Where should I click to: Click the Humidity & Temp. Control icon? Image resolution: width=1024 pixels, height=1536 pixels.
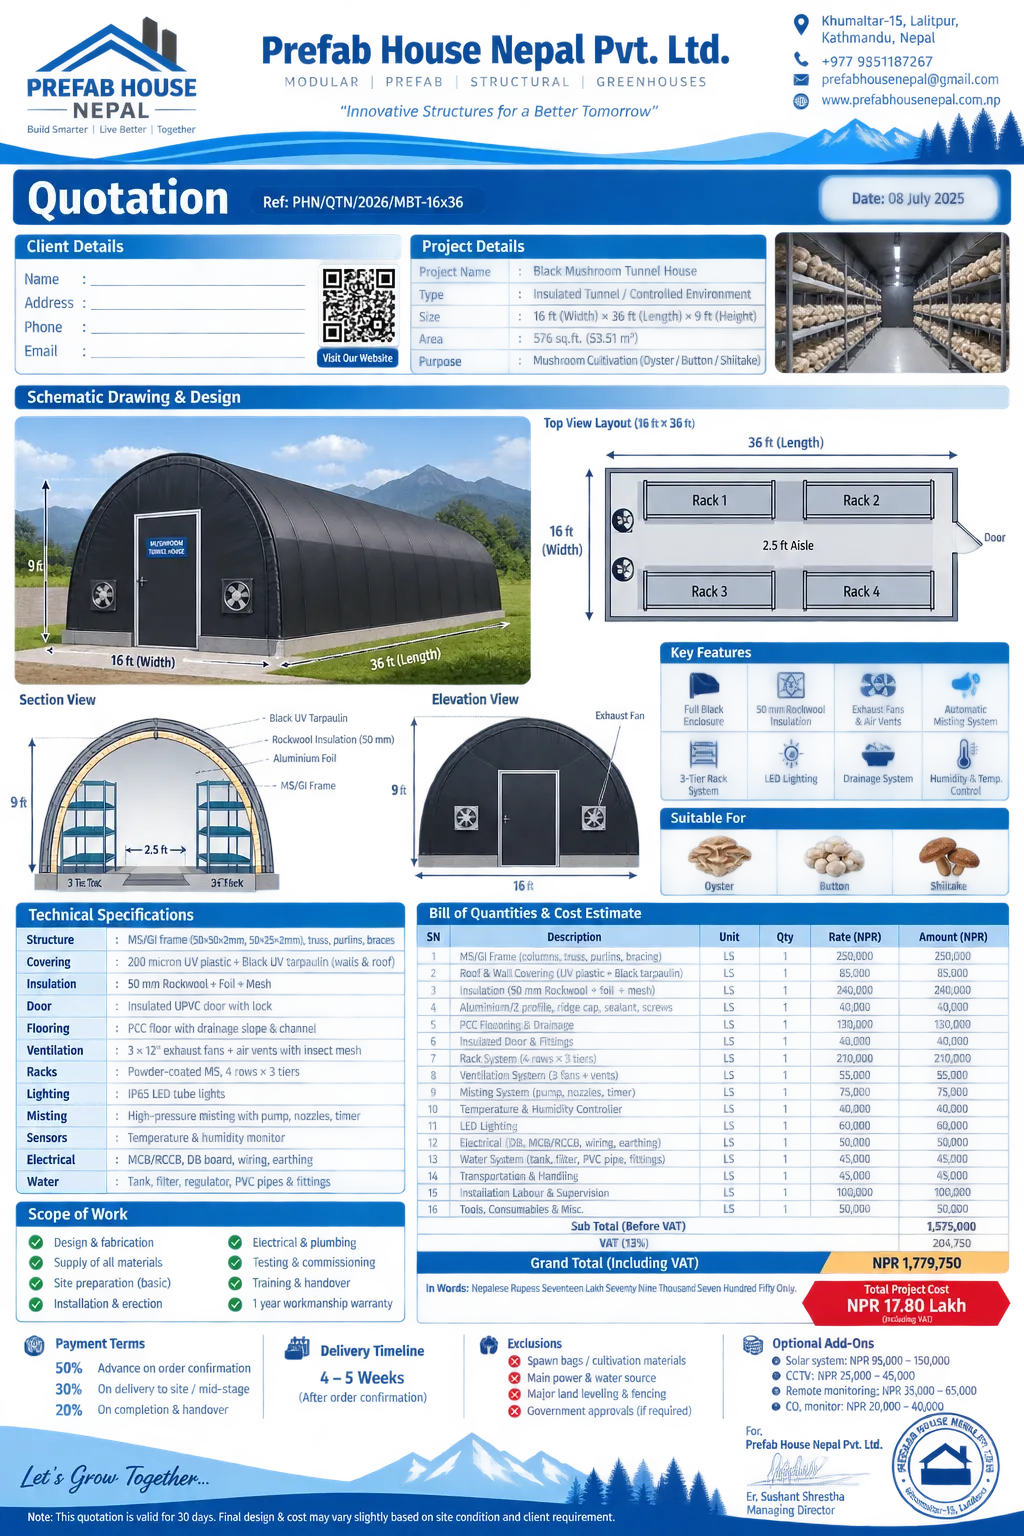(x=965, y=754)
